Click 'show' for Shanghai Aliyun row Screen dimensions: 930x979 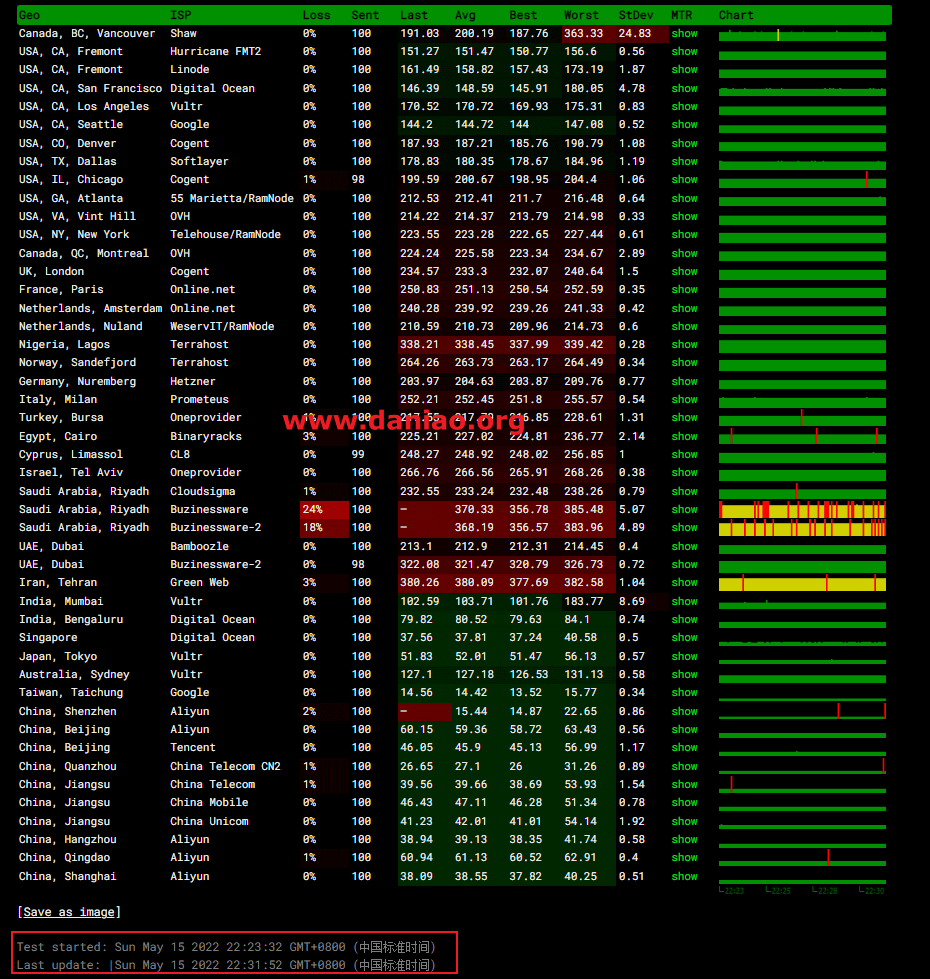pos(684,877)
